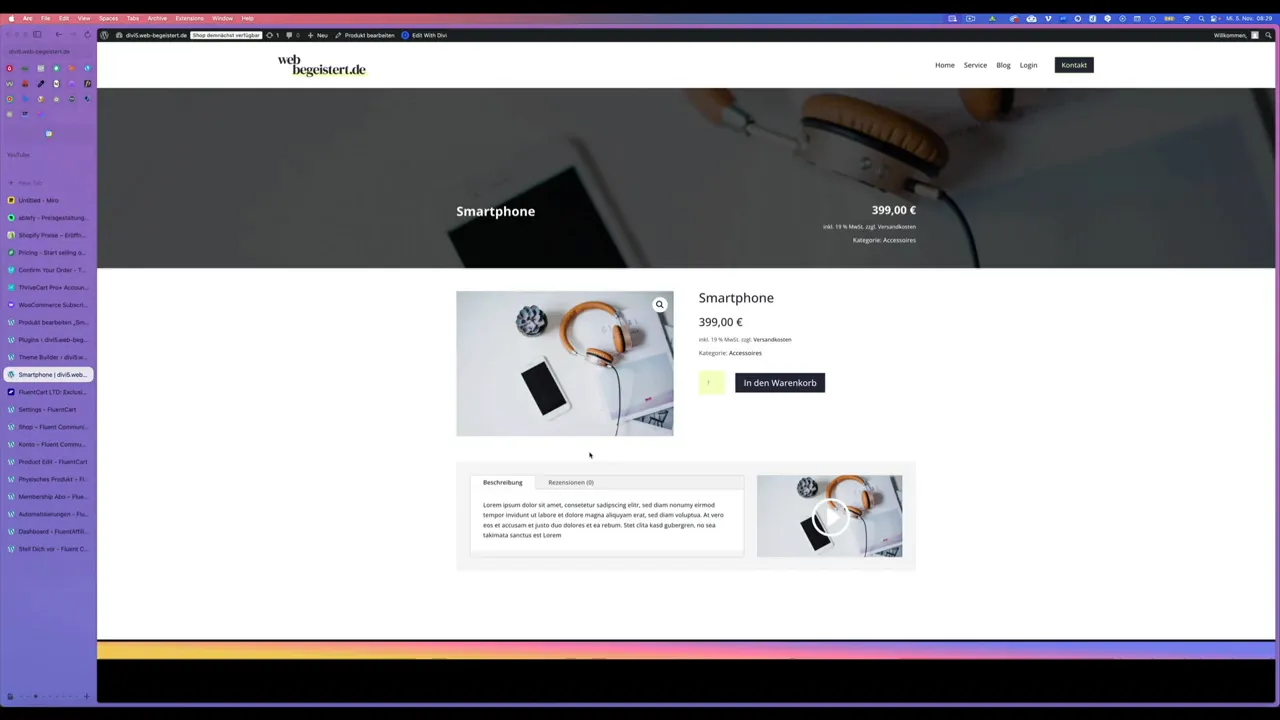This screenshot has height=720, width=1280.
Task: Open the Kontakt button in the site header
Action: click(1073, 64)
